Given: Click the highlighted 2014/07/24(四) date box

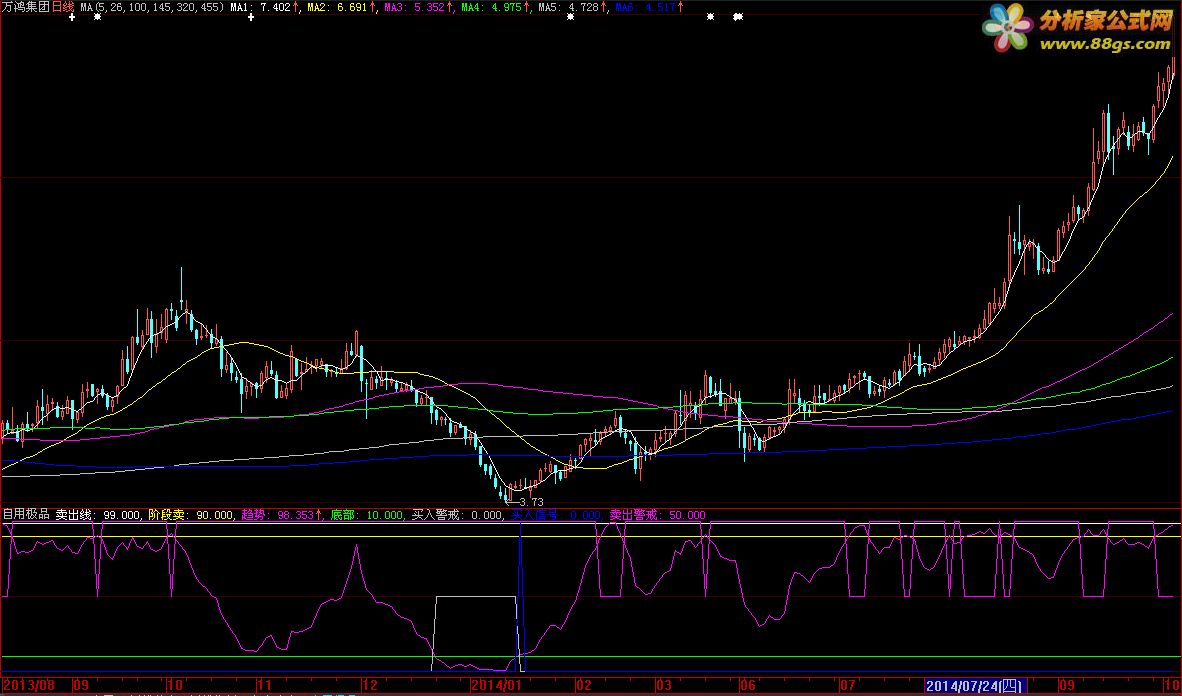Looking at the screenshot, I should tap(974, 685).
